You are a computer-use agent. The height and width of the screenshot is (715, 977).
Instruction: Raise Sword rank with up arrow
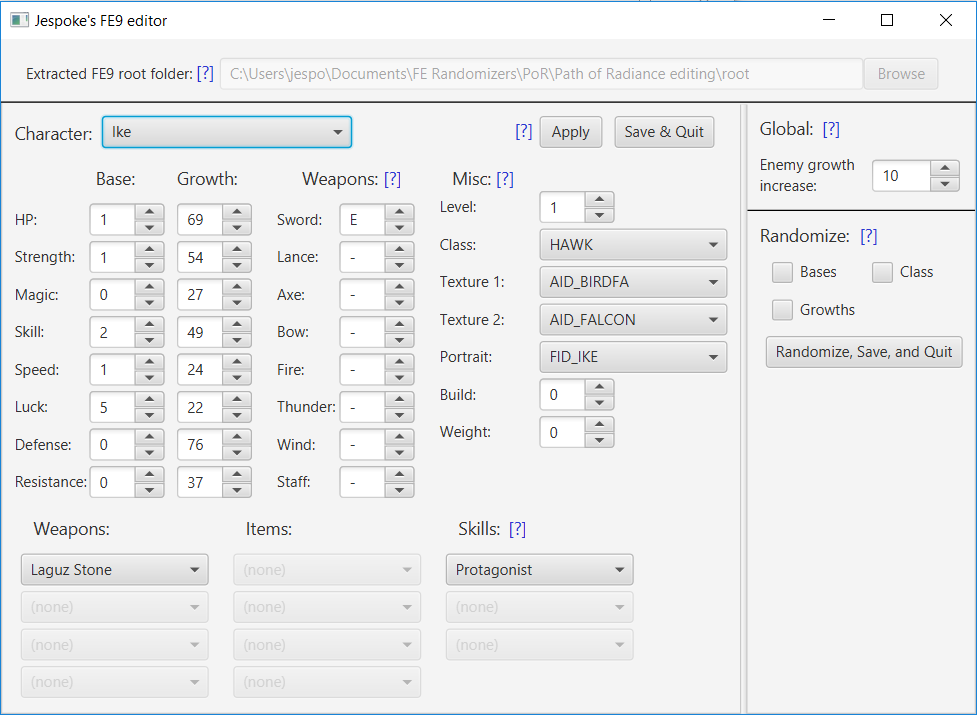pos(399,212)
